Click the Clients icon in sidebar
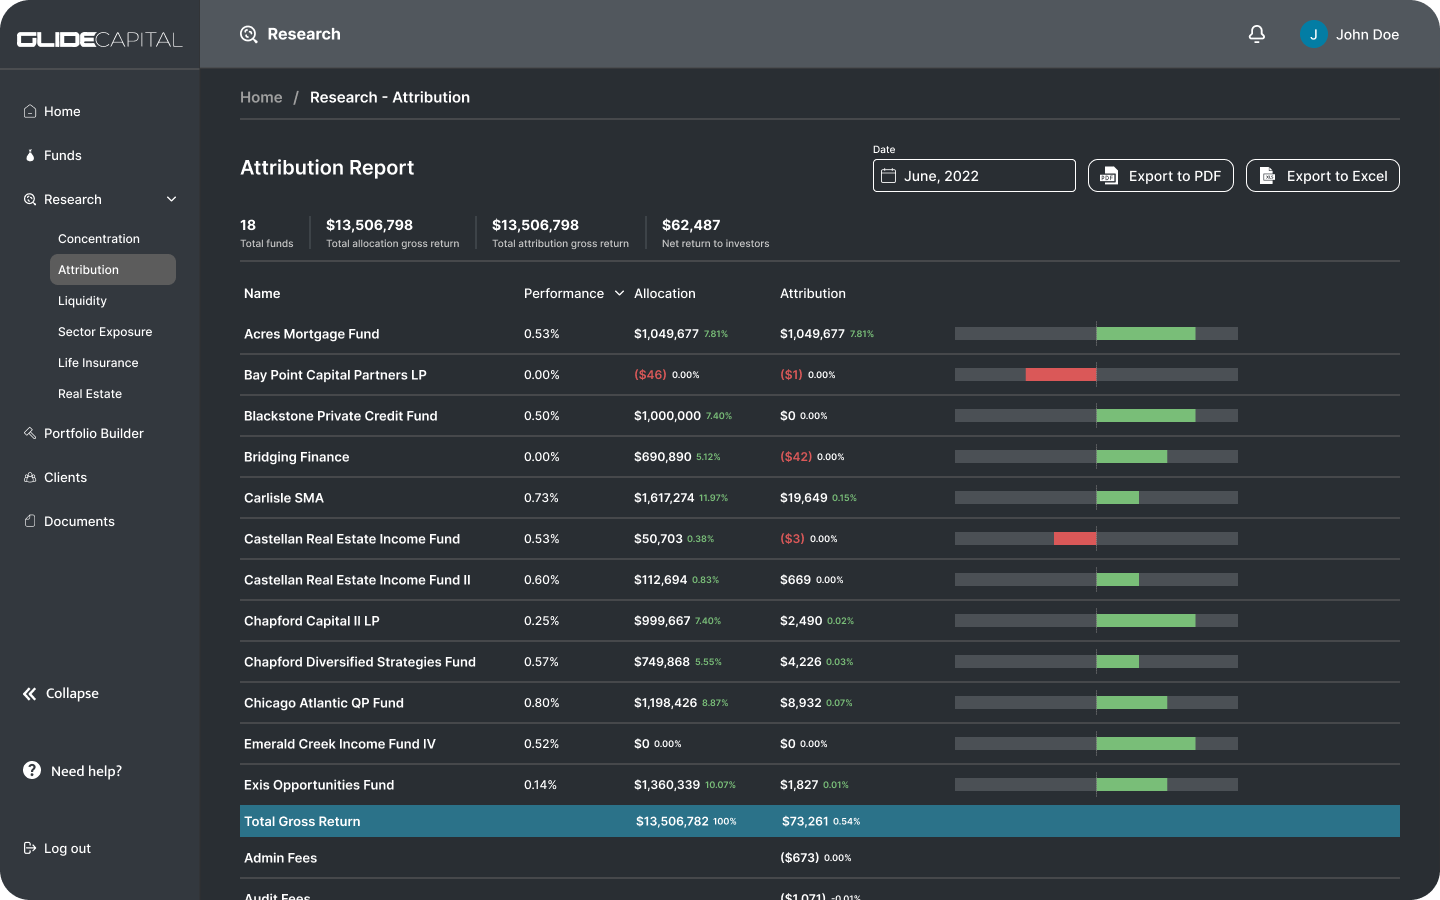Screen dimensions: 1440x900 [x=30, y=477]
